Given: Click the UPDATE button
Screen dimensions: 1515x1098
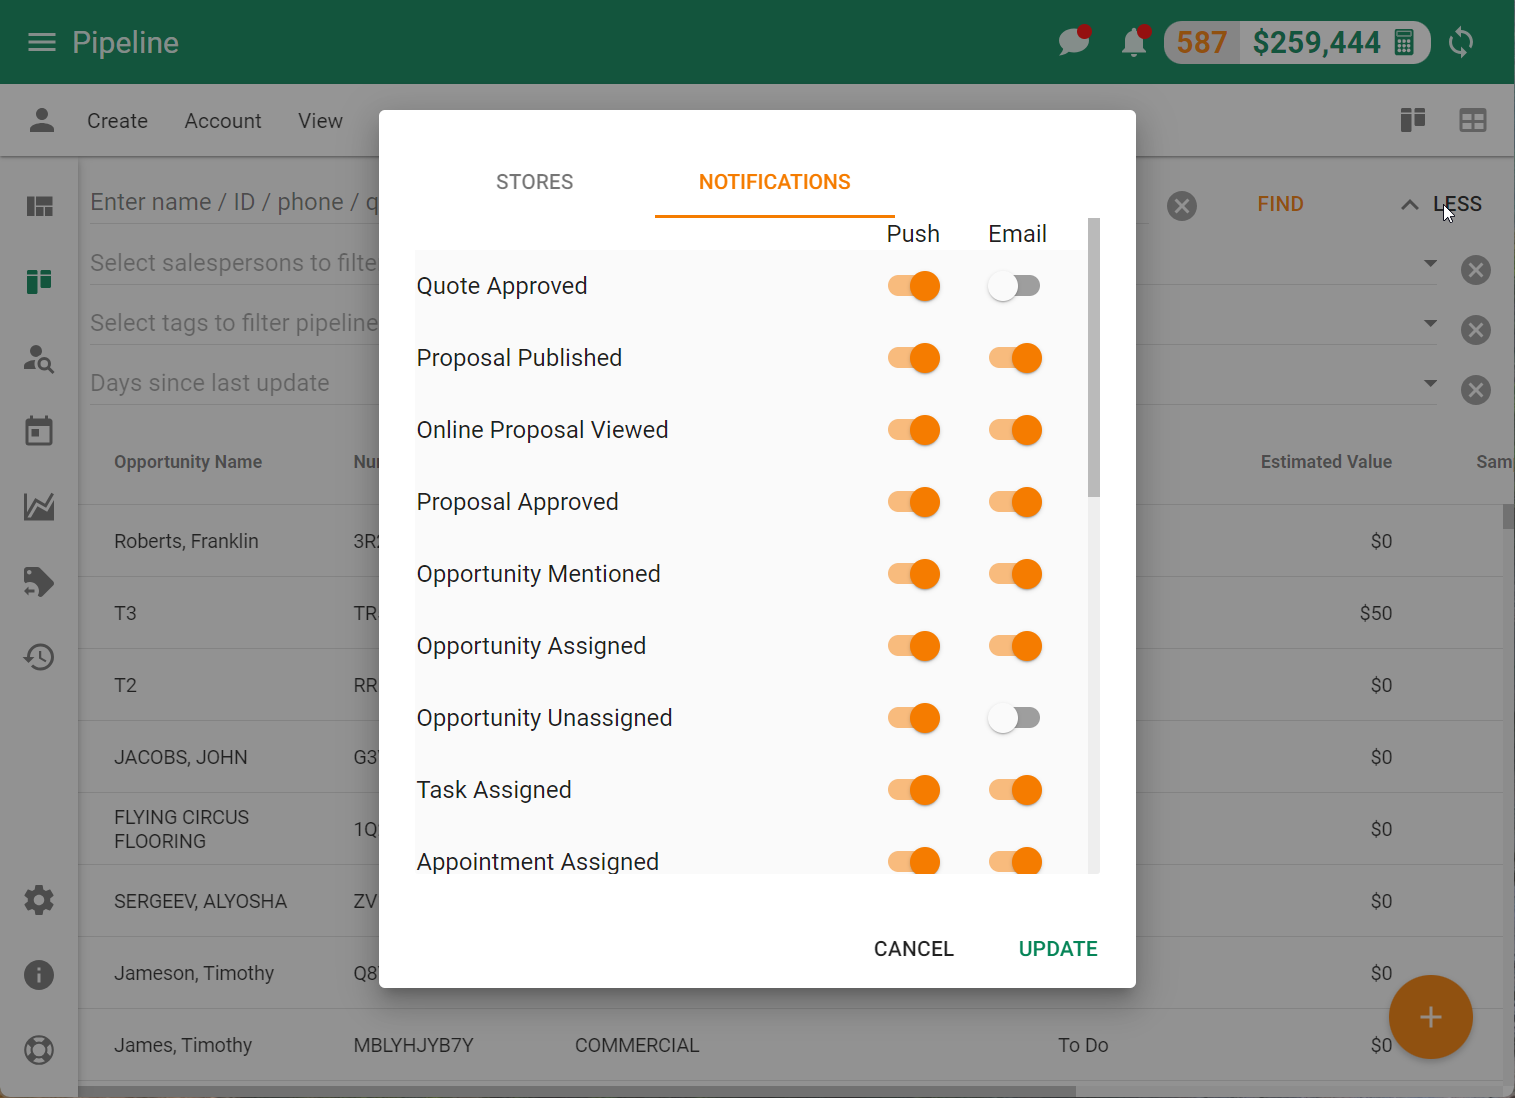Looking at the screenshot, I should point(1058,949).
